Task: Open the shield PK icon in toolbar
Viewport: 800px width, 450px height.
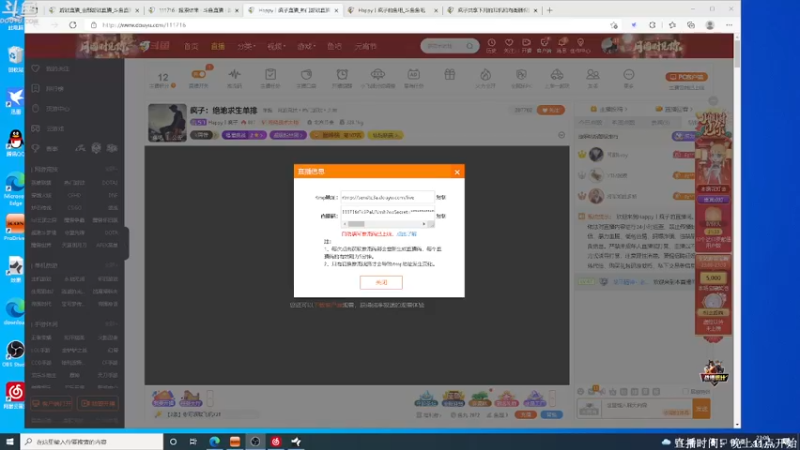Action: tap(521, 74)
